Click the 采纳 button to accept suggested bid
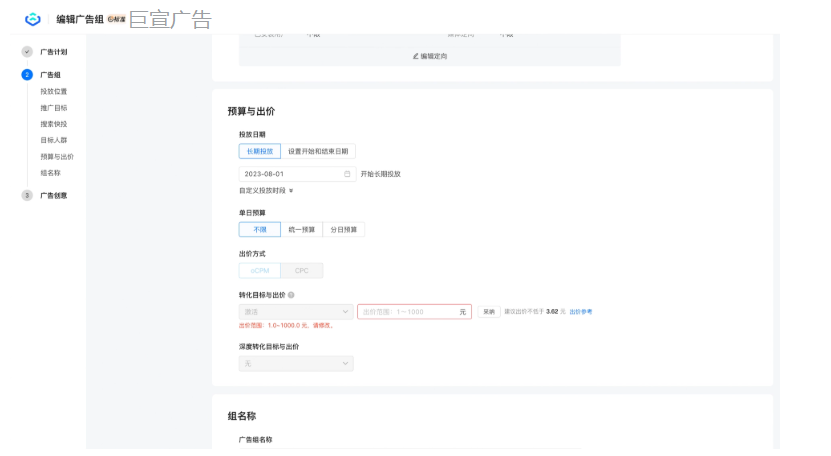The width and height of the screenshot is (831, 456). tap(489, 312)
